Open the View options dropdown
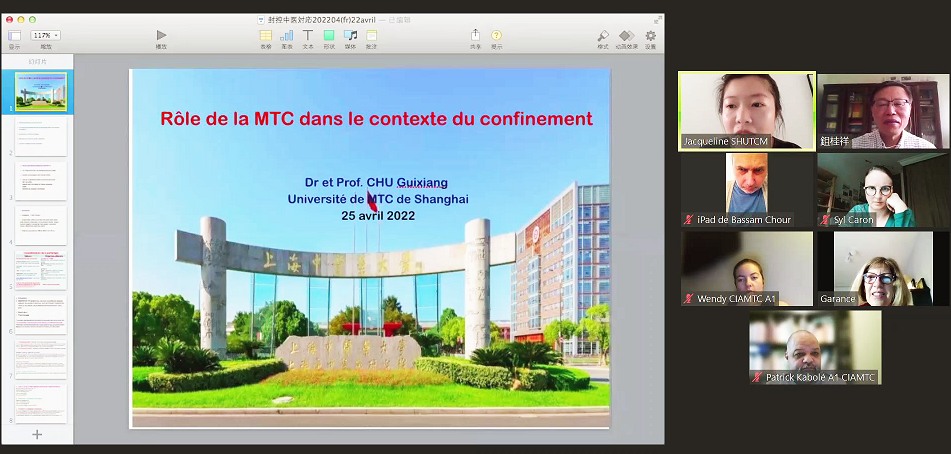The height and width of the screenshot is (454, 951). (x=14, y=36)
